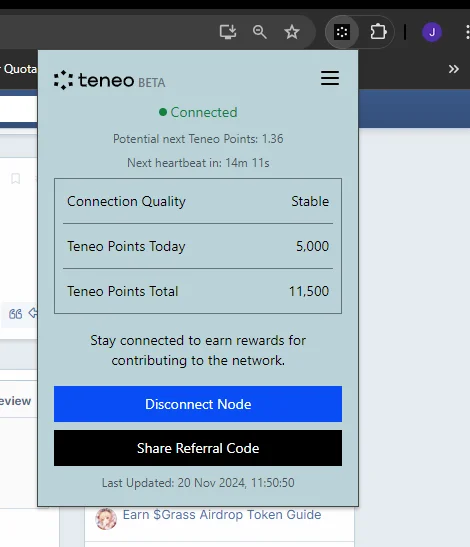Click the bookmark icon on the forum post
The width and height of the screenshot is (470, 547).
[x=15, y=179]
